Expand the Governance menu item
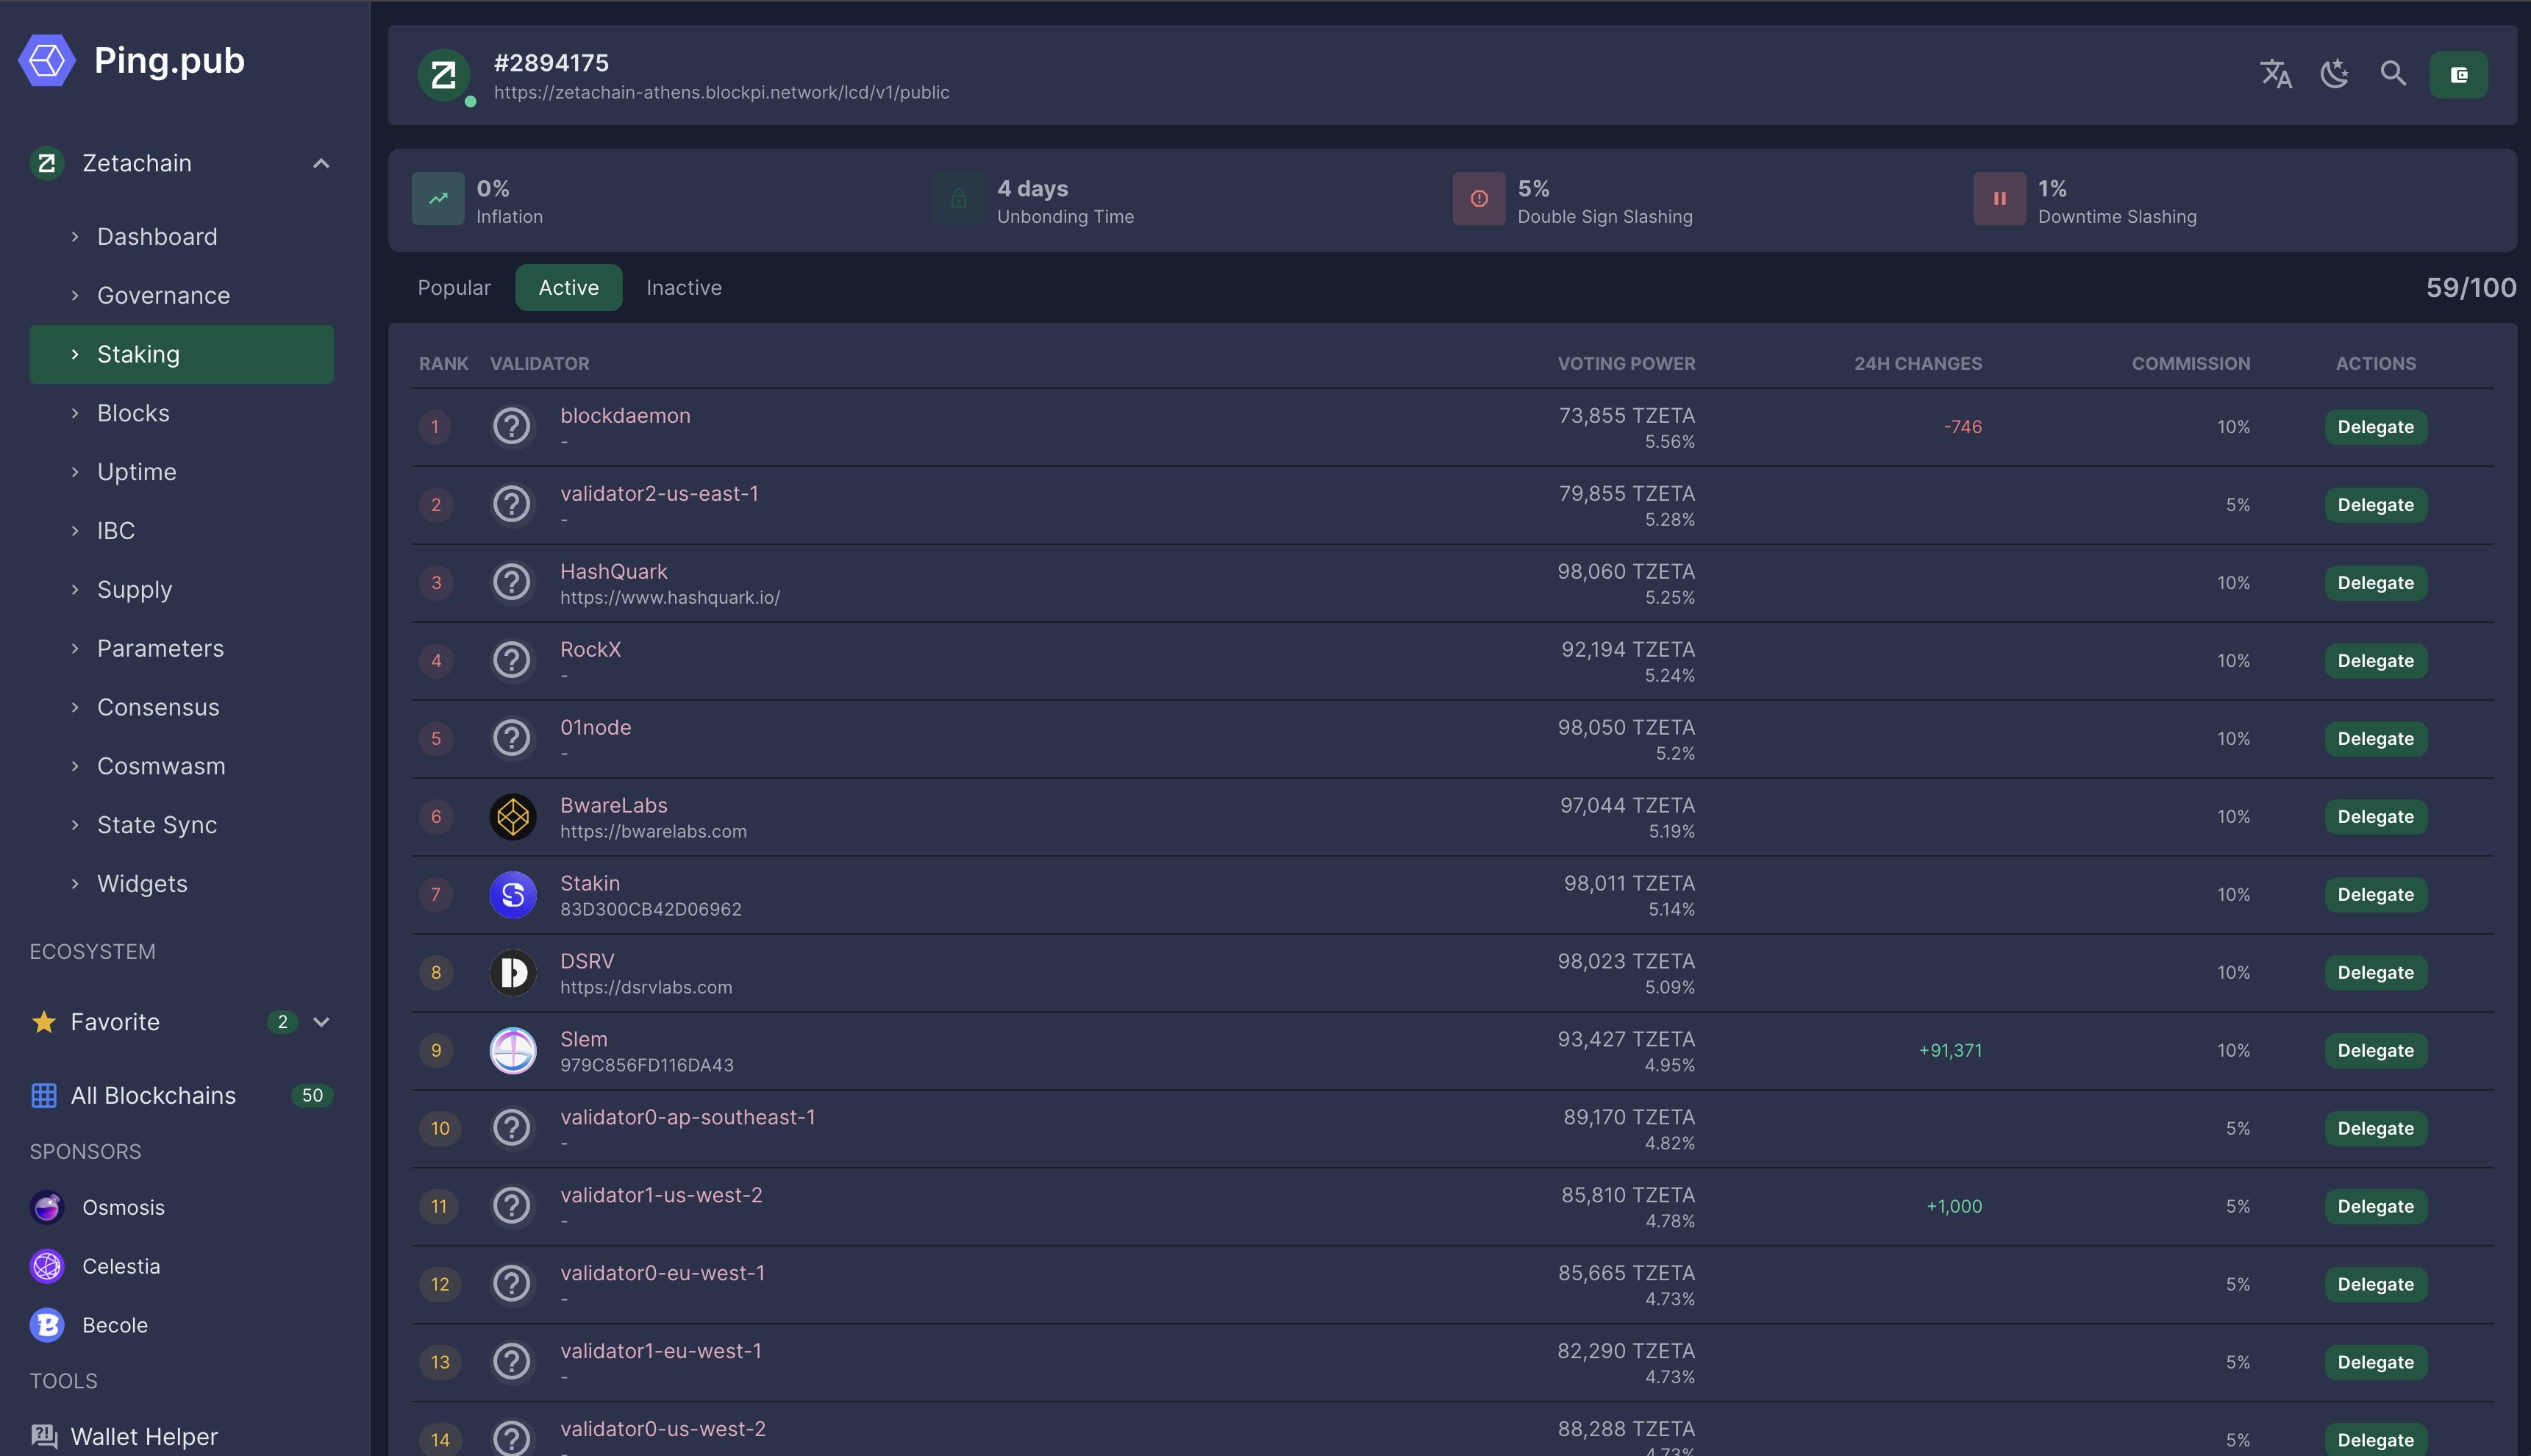This screenshot has width=2531, height=1456. click(163, 295)
